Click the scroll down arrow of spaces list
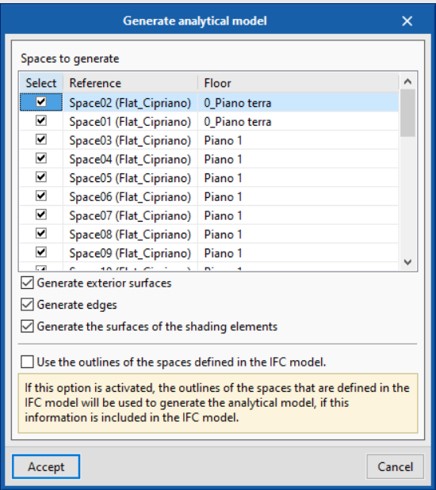This screenshot has height=490, width=436. click(408, 262)
